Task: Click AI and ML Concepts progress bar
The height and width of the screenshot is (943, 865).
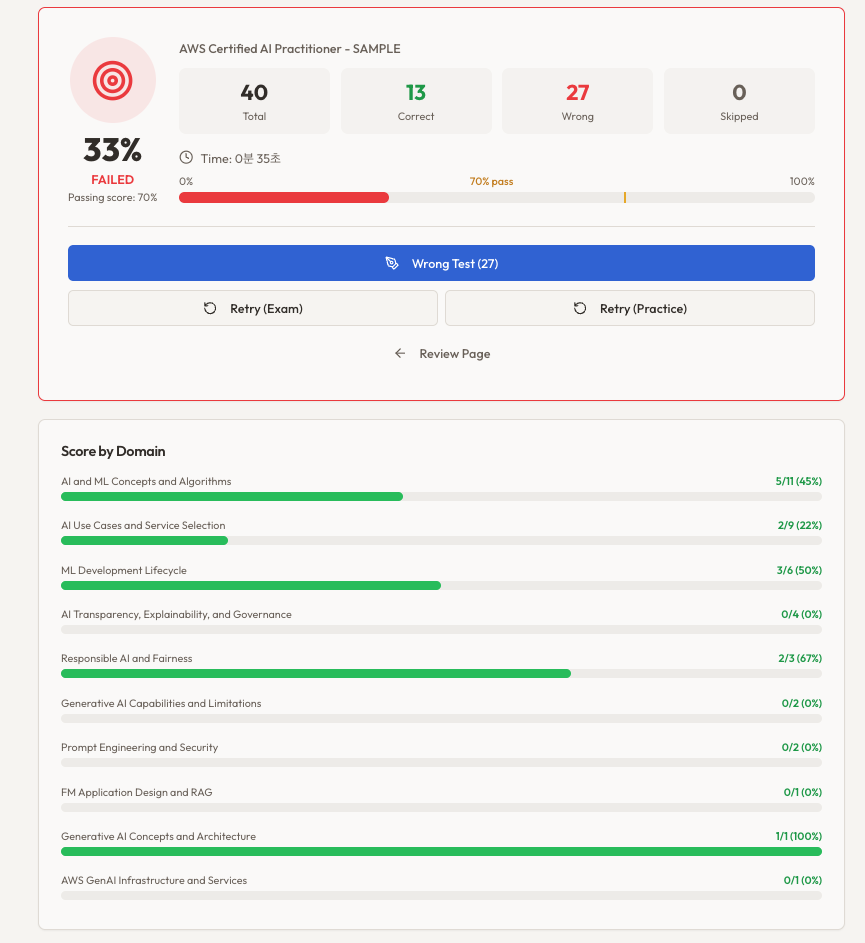Action: (x=442, y=497)
